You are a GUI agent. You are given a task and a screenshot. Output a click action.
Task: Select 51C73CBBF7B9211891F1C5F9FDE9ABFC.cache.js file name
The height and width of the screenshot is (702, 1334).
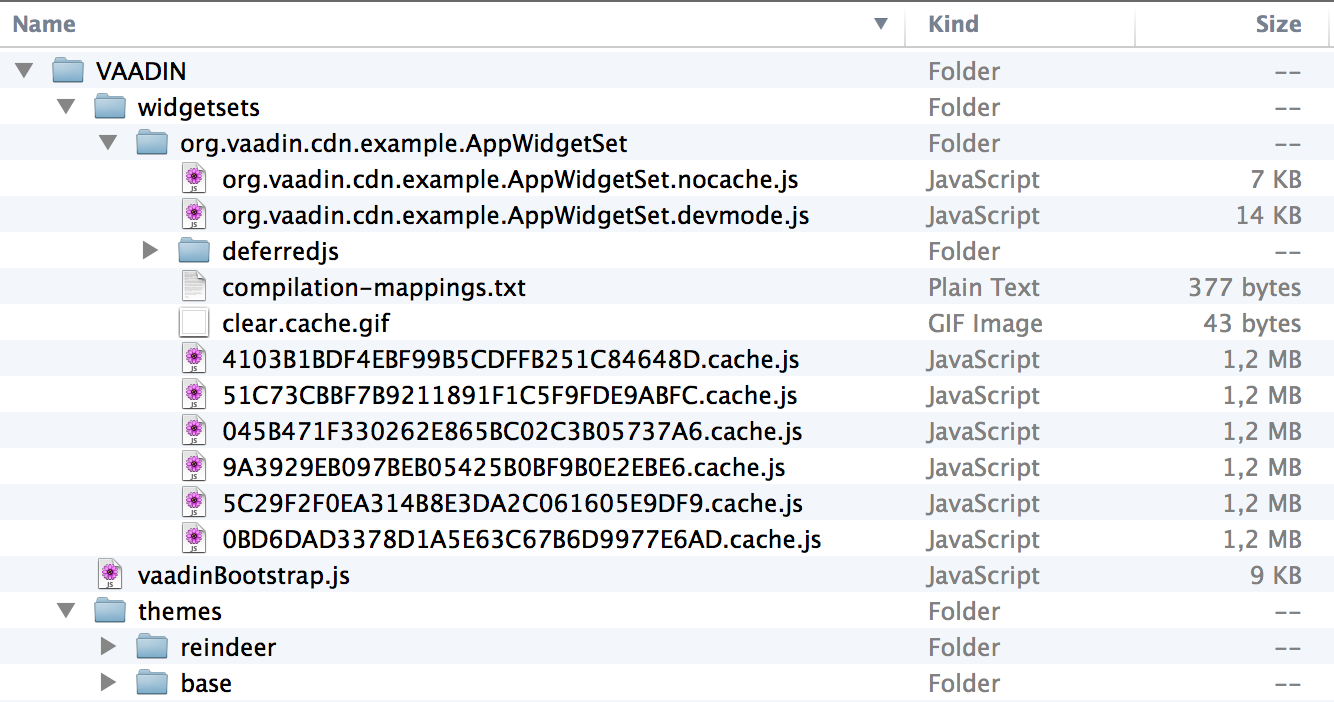(x=510, y=395)
